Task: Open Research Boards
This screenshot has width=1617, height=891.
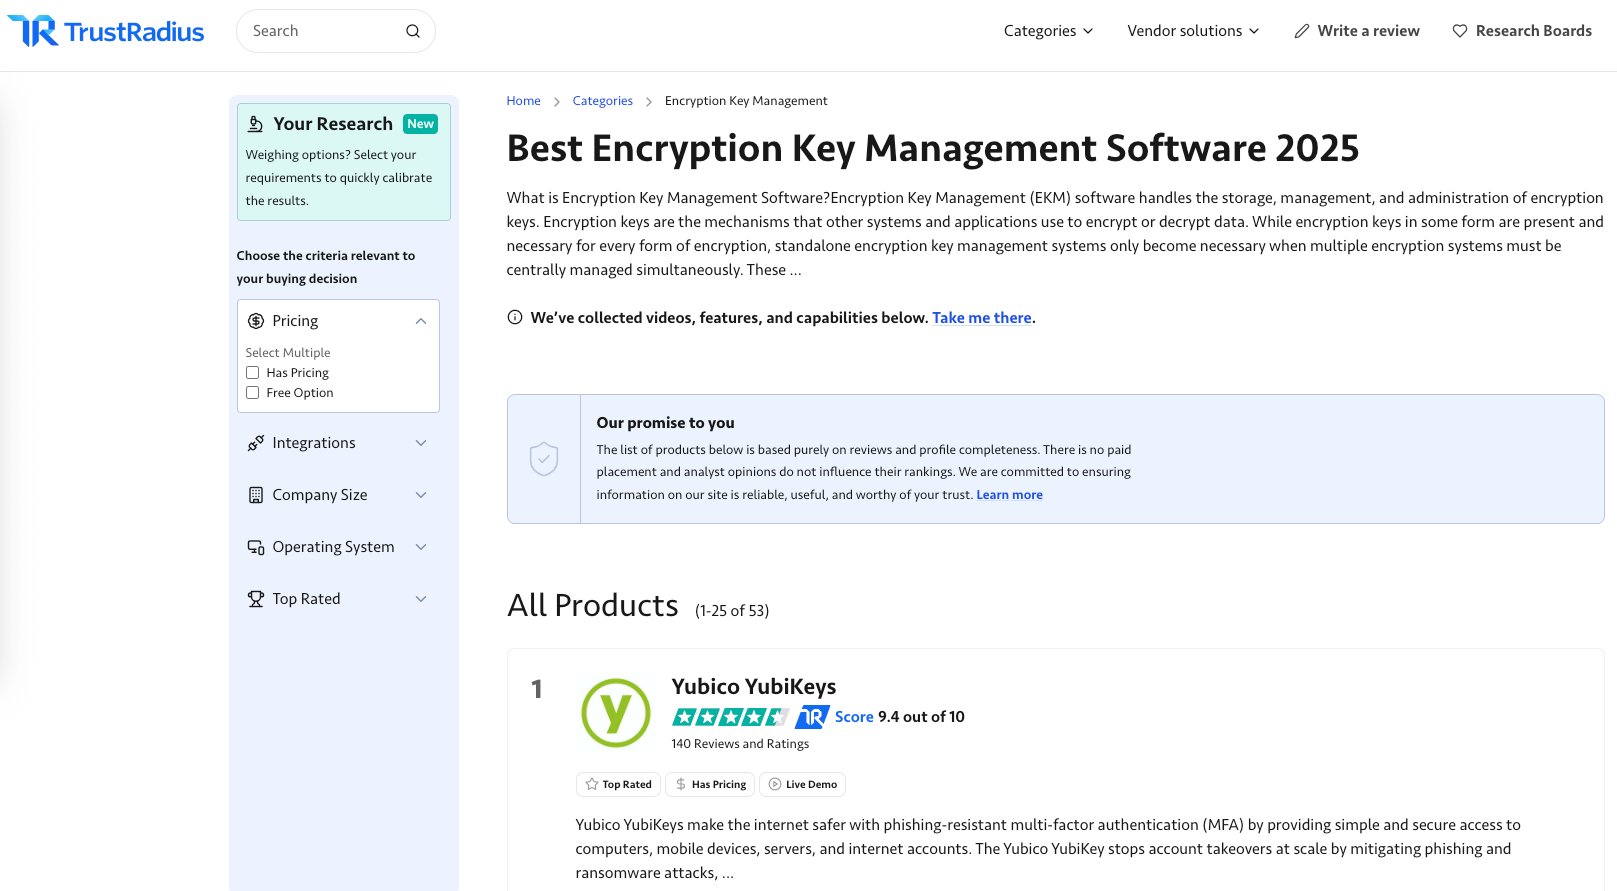Action: 1522,31
